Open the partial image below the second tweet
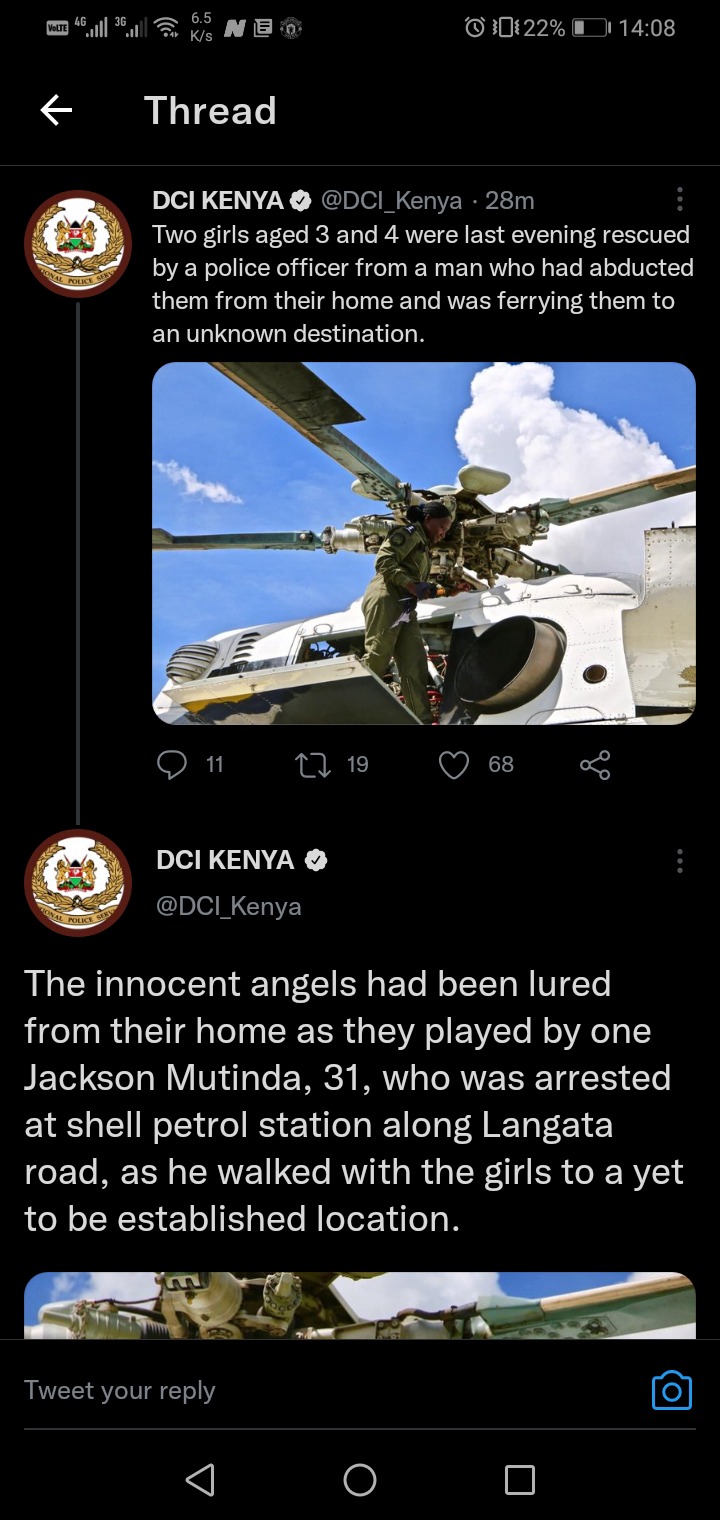 click(360, 1305)
